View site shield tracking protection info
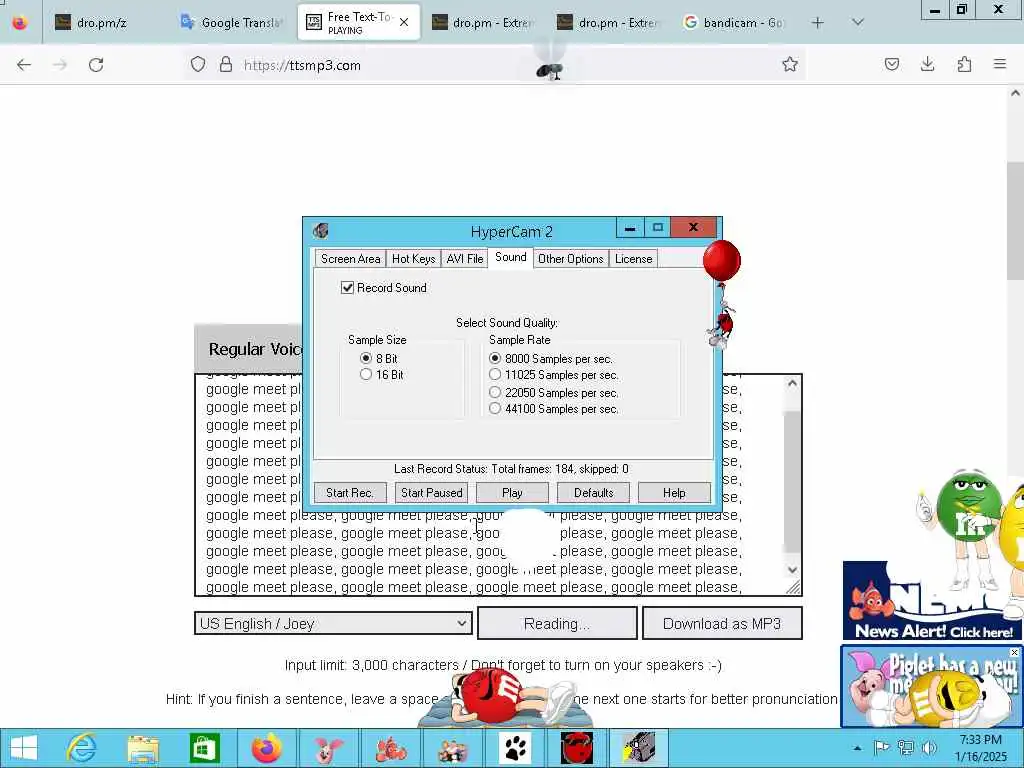The height and width of the screenshot is (768, 1024). coord(198,65)
